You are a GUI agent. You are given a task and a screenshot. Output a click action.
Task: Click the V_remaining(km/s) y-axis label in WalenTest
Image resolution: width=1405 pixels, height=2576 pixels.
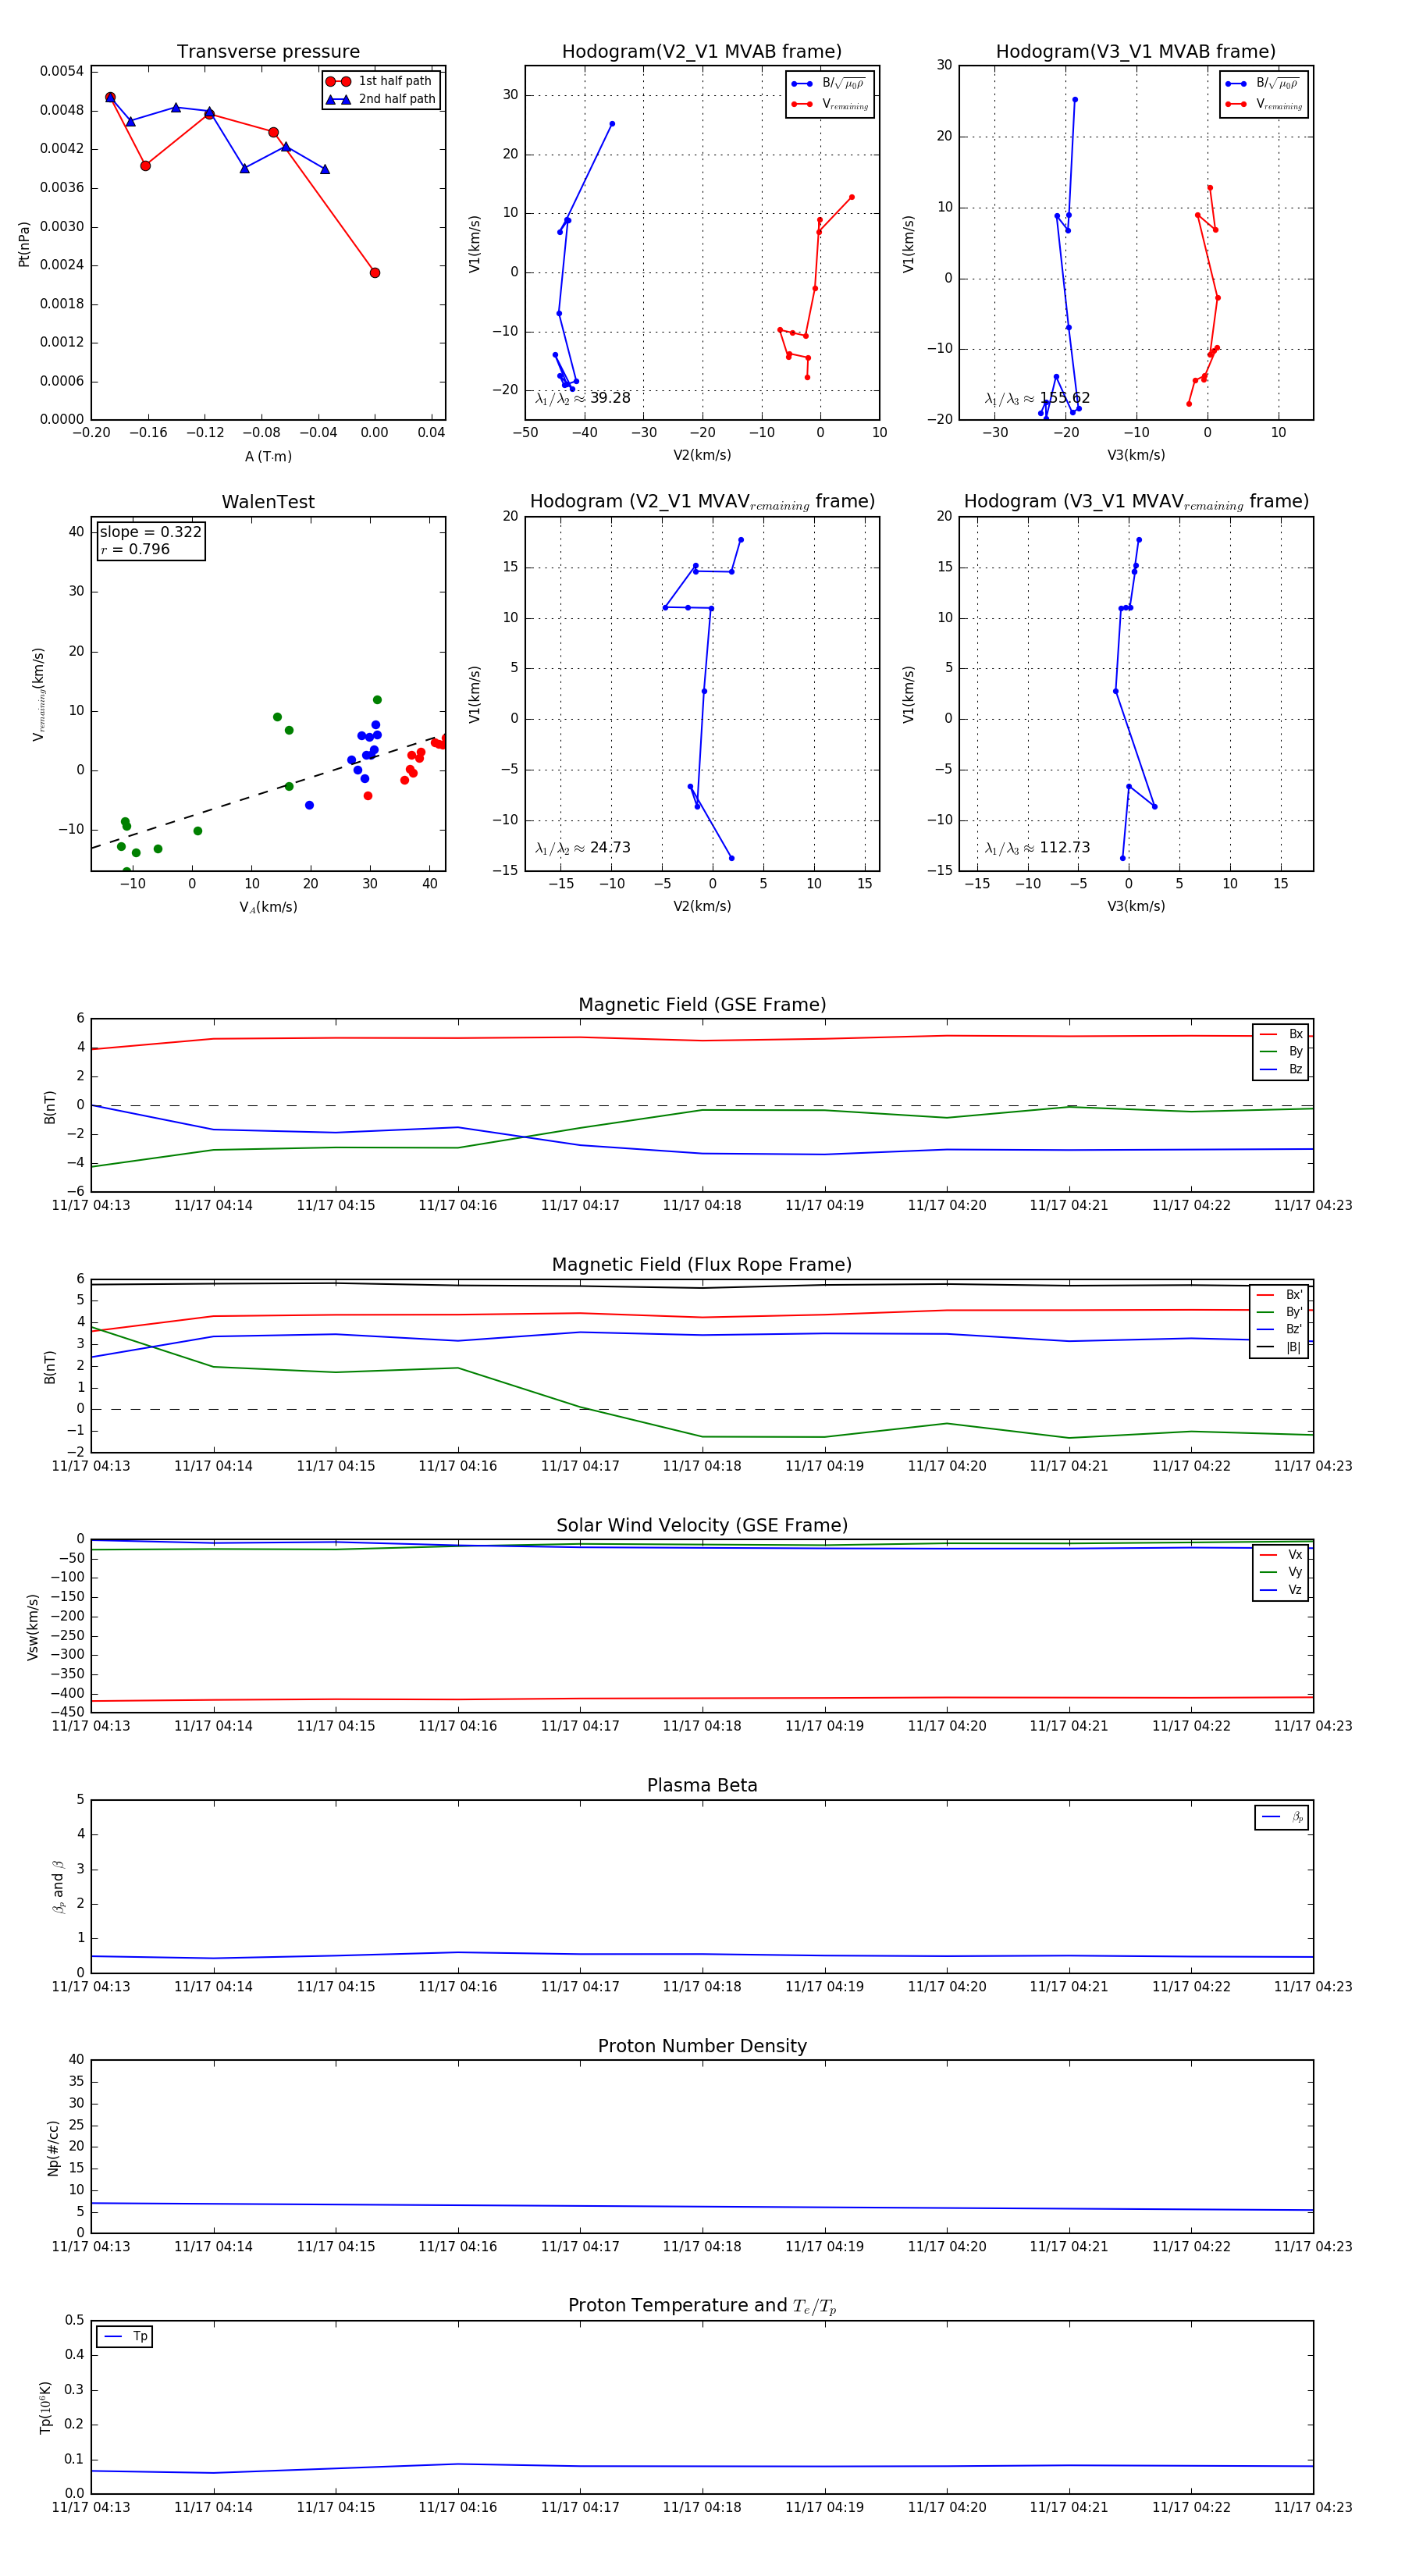tap(39, 694)
